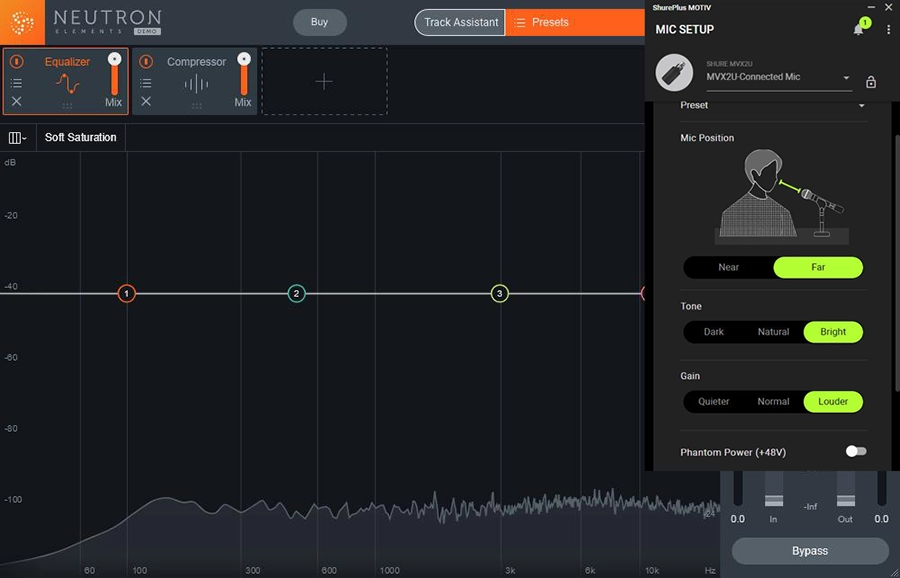Select the Compressor waveform icon
The image size is (900, 578).
[x=196, y=84]
